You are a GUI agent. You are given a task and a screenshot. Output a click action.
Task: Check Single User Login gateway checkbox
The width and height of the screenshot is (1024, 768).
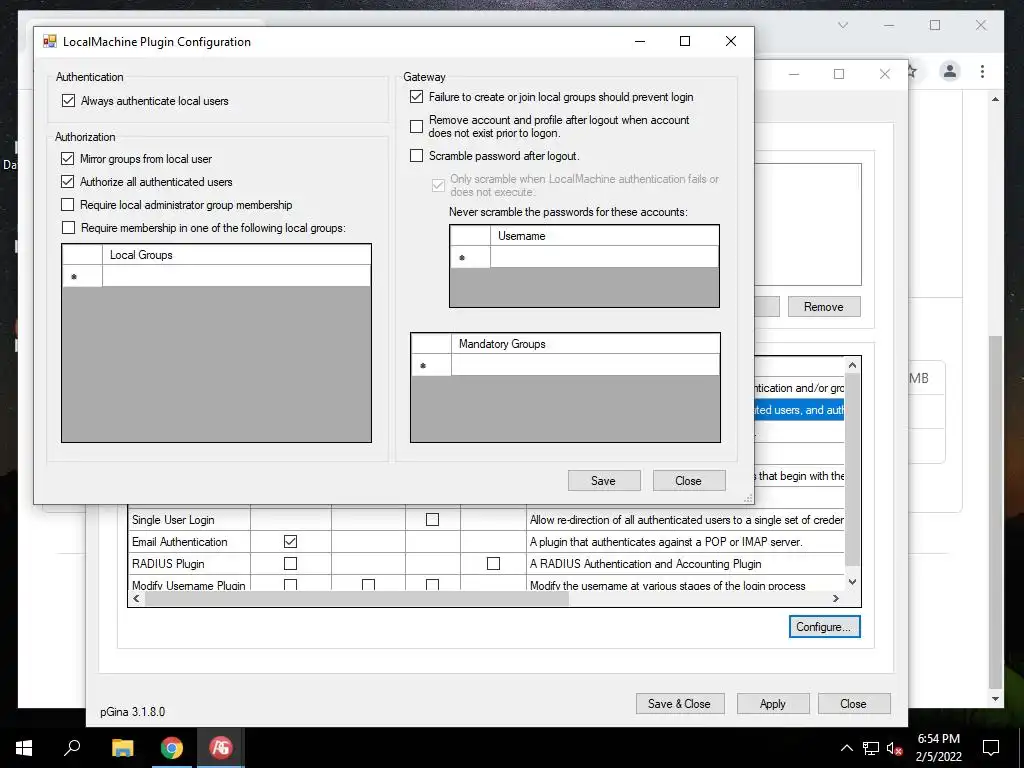432,520
